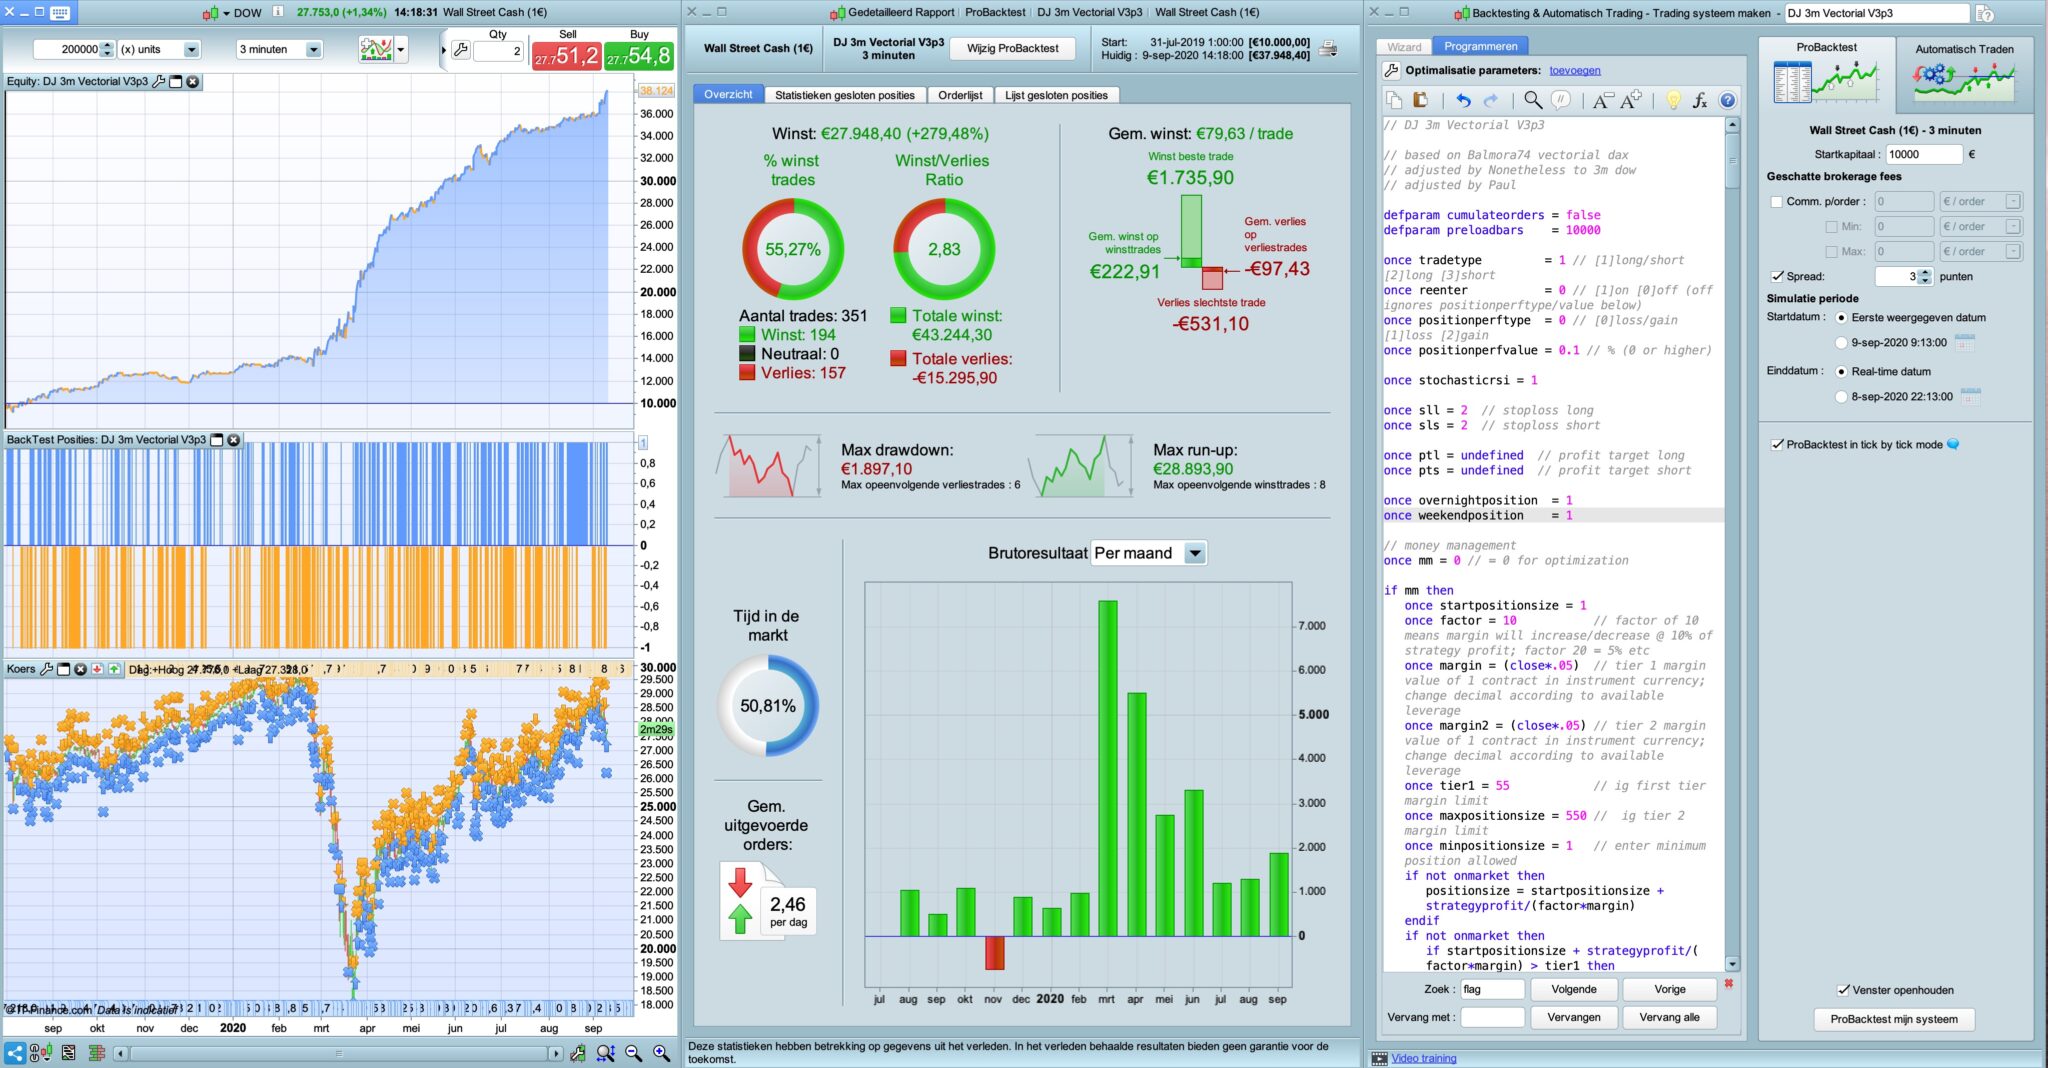Toggle ProBacktest in tick by tick mode
The image size is (2048, 1068).
tap(1777, 444)
